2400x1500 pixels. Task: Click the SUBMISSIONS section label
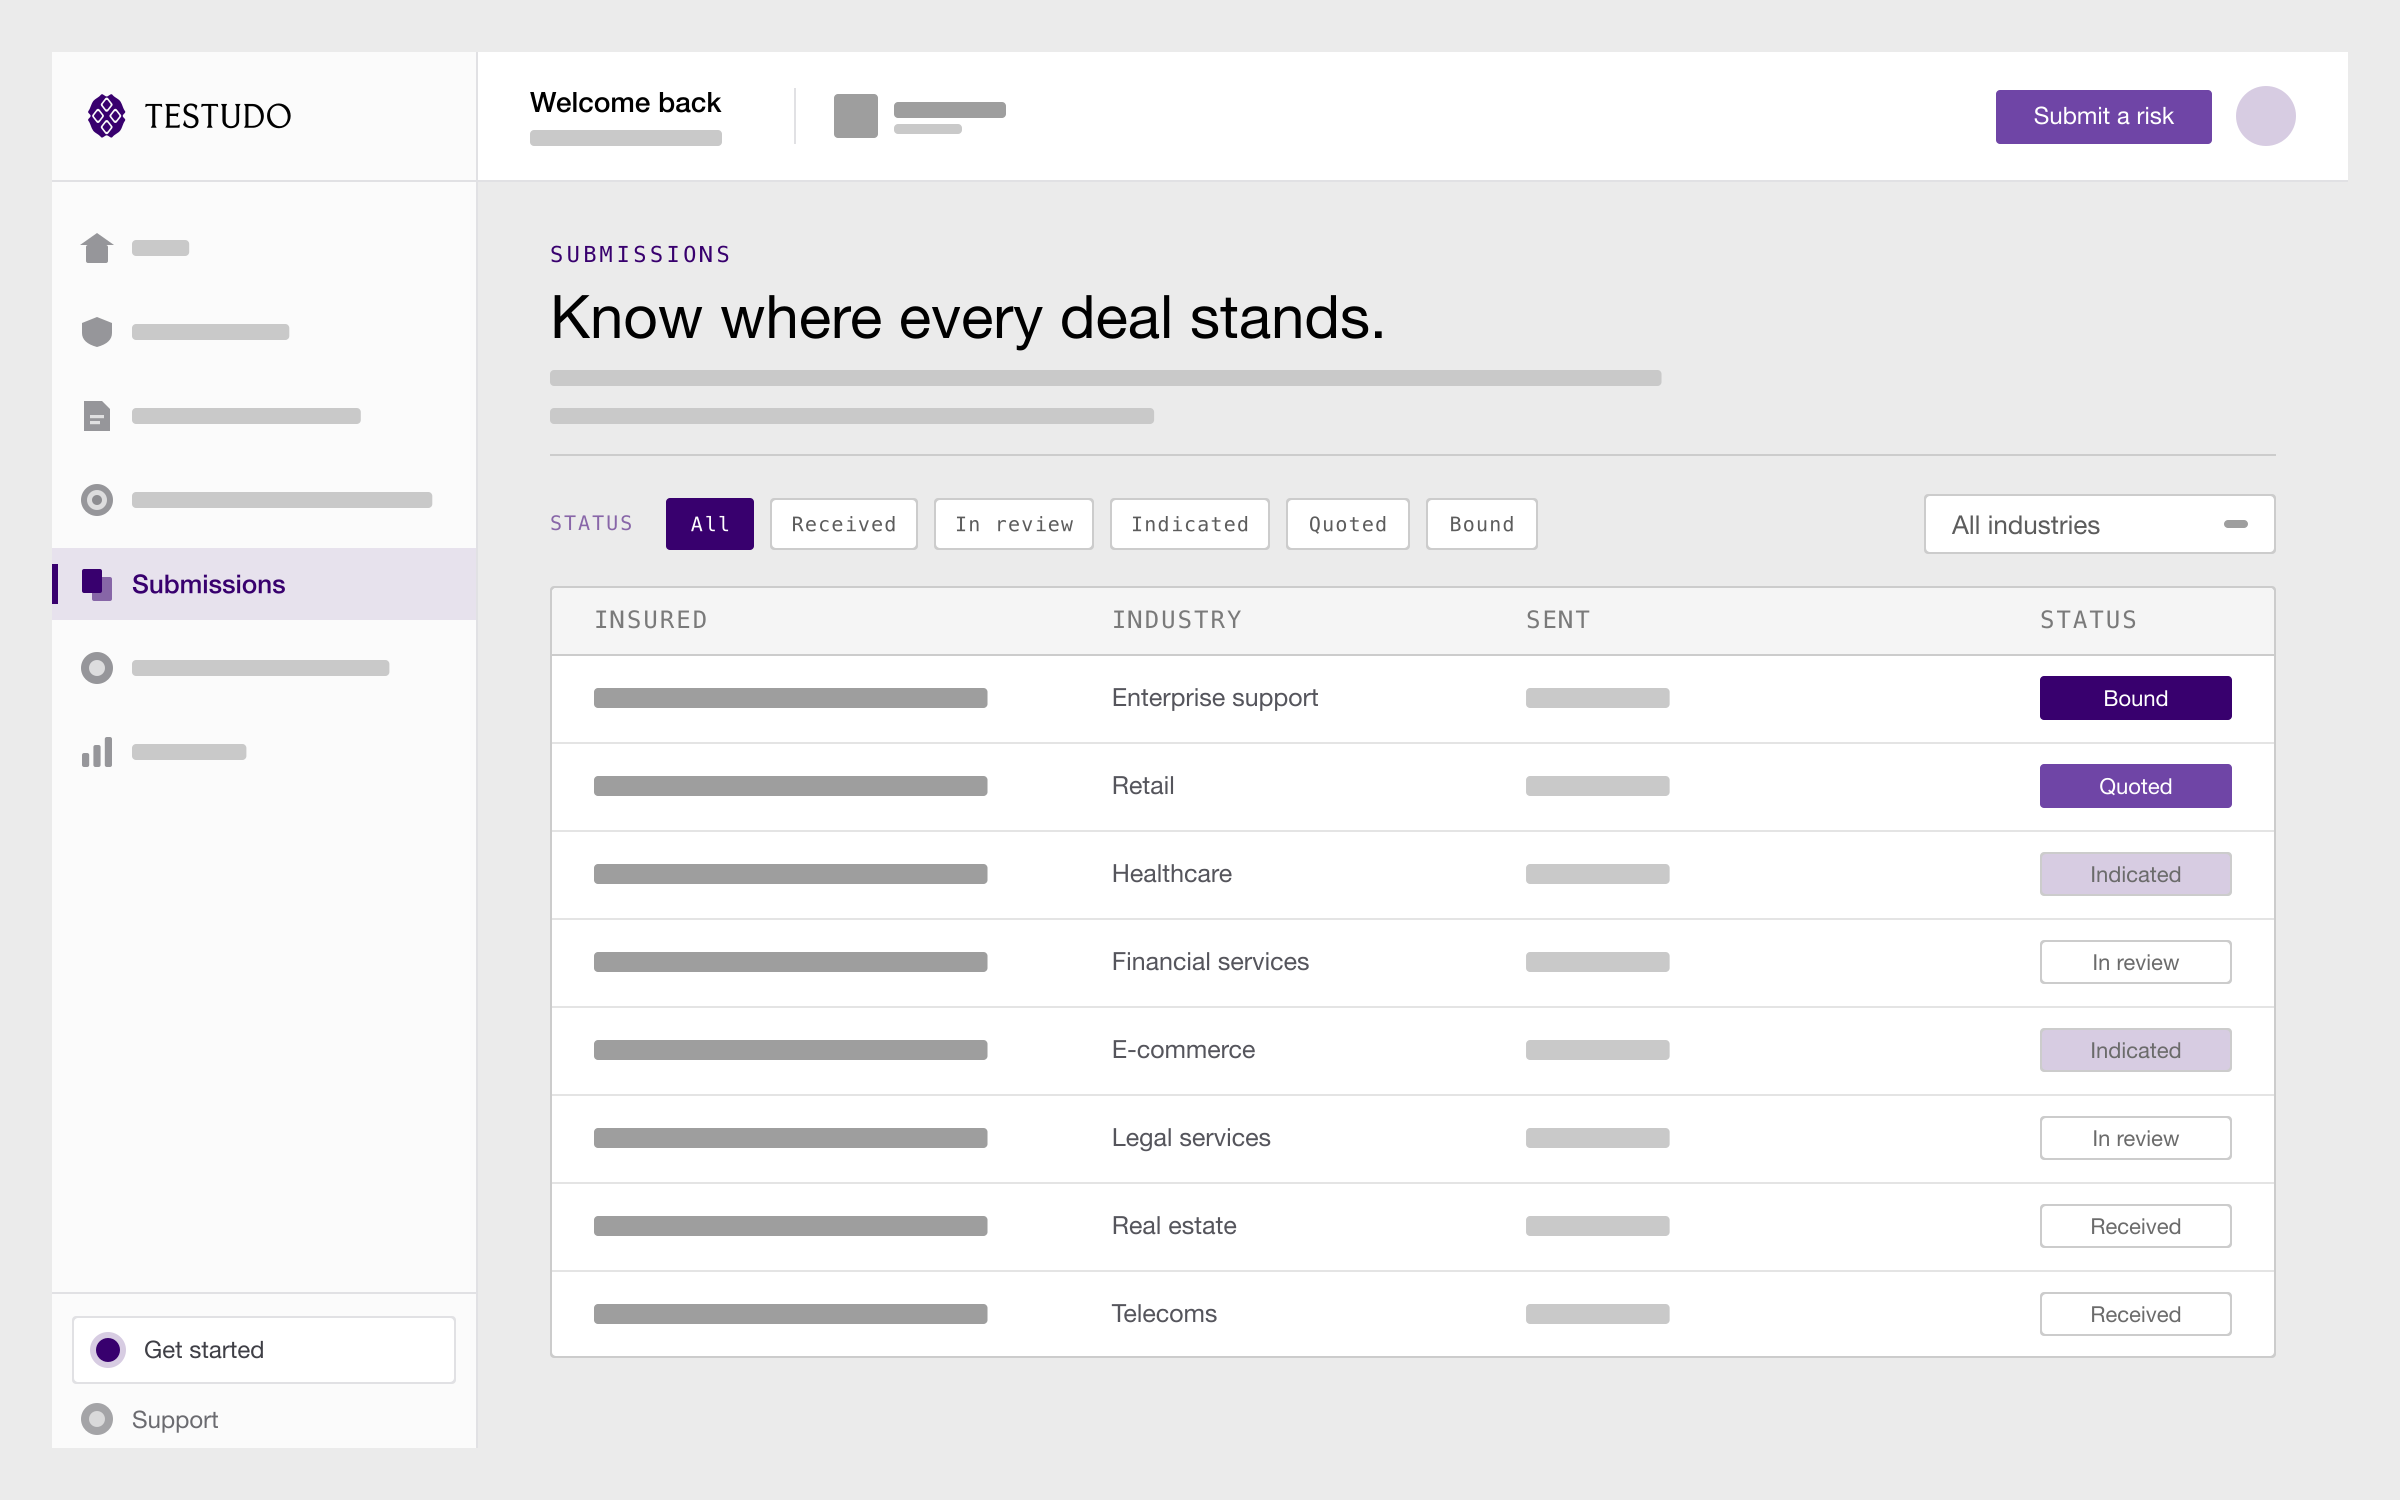[x=641, y=255]
